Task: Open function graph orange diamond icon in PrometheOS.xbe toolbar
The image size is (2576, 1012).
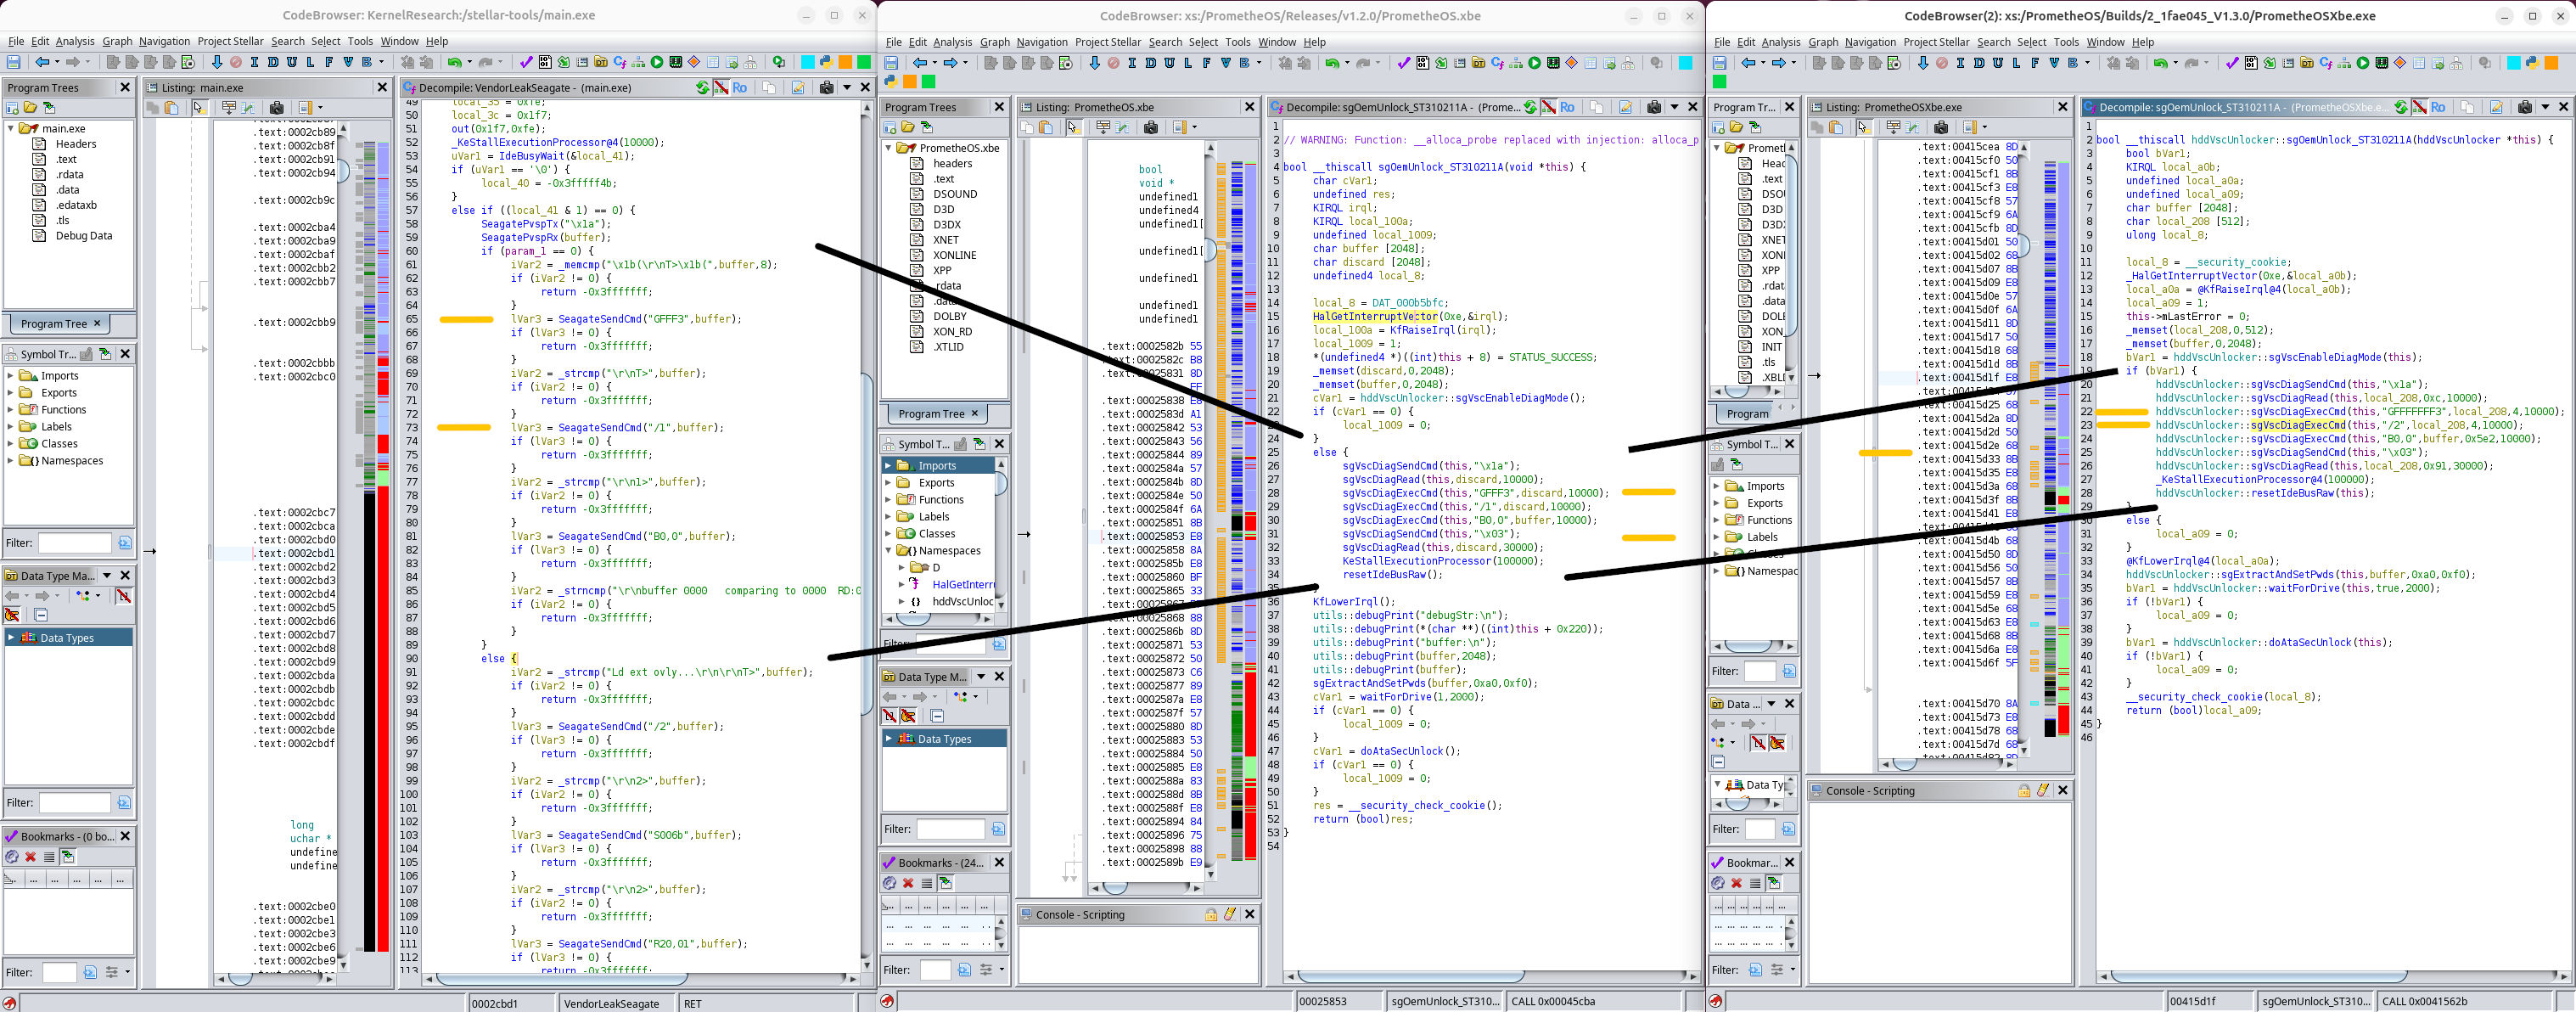Action: click(x=1571, y=63)
